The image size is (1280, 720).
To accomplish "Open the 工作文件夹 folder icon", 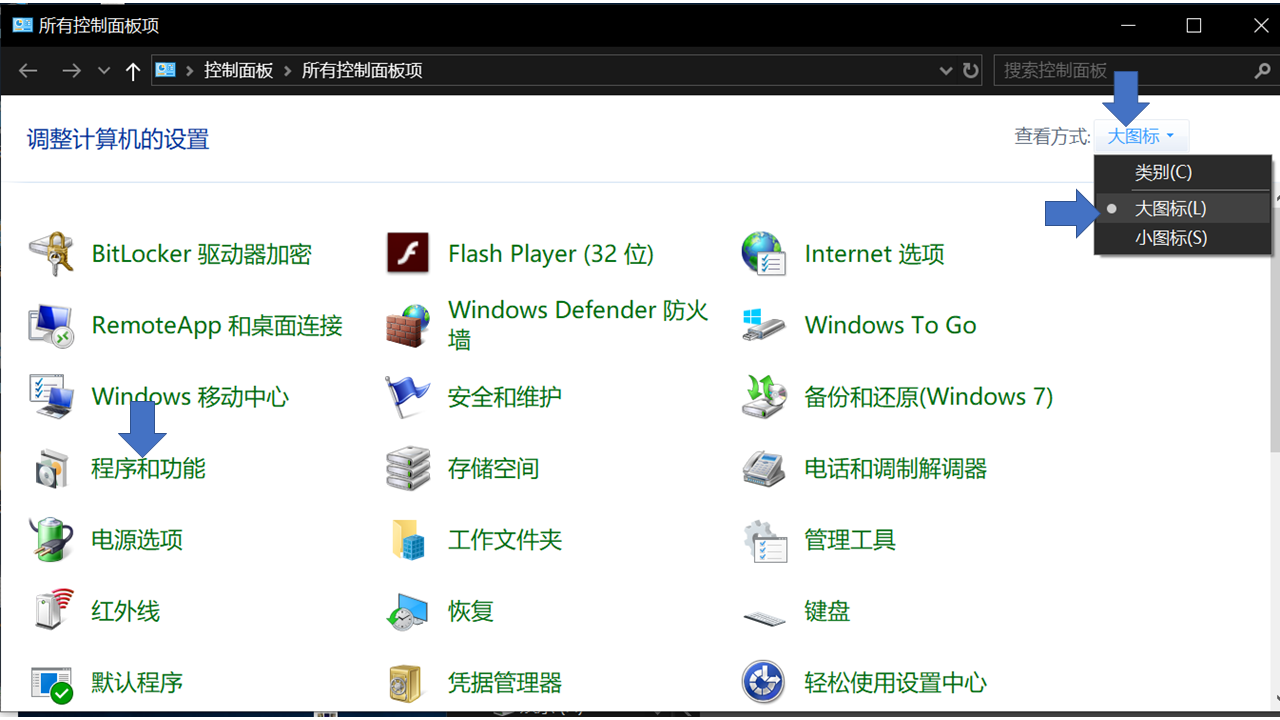I will pyautogui.click(x=407, y=540).
